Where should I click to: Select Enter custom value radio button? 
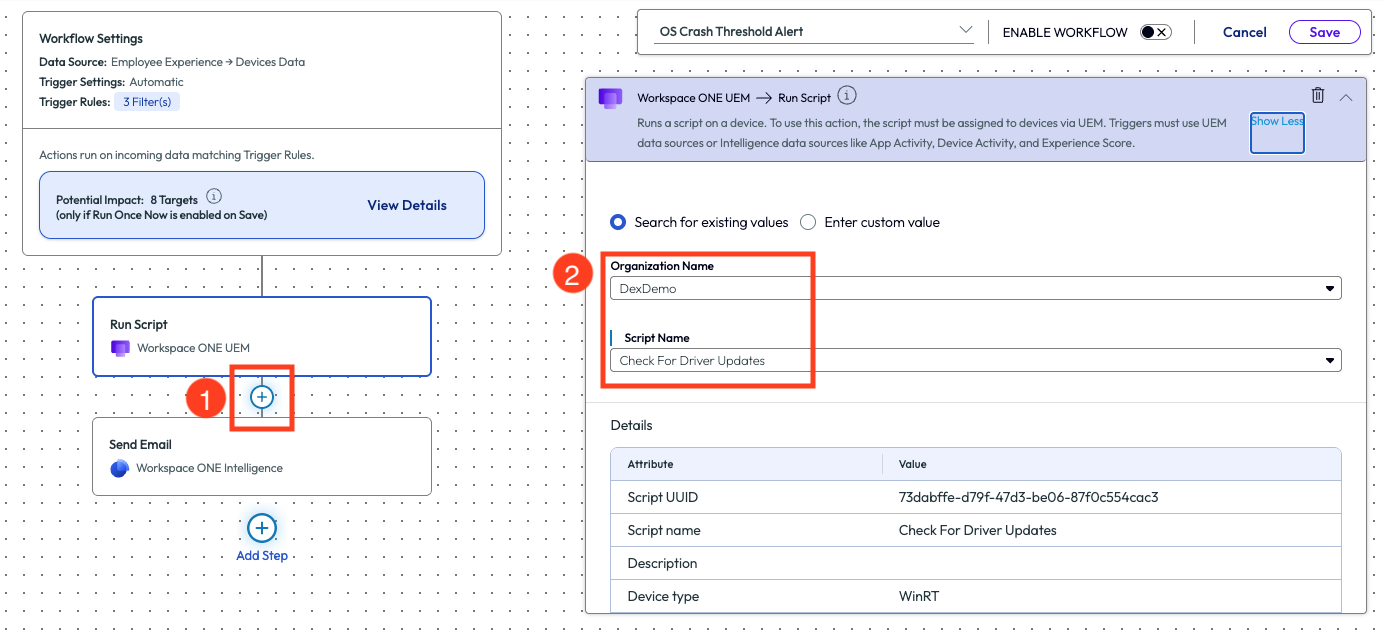pyautogui.click(x=808, y=222)
